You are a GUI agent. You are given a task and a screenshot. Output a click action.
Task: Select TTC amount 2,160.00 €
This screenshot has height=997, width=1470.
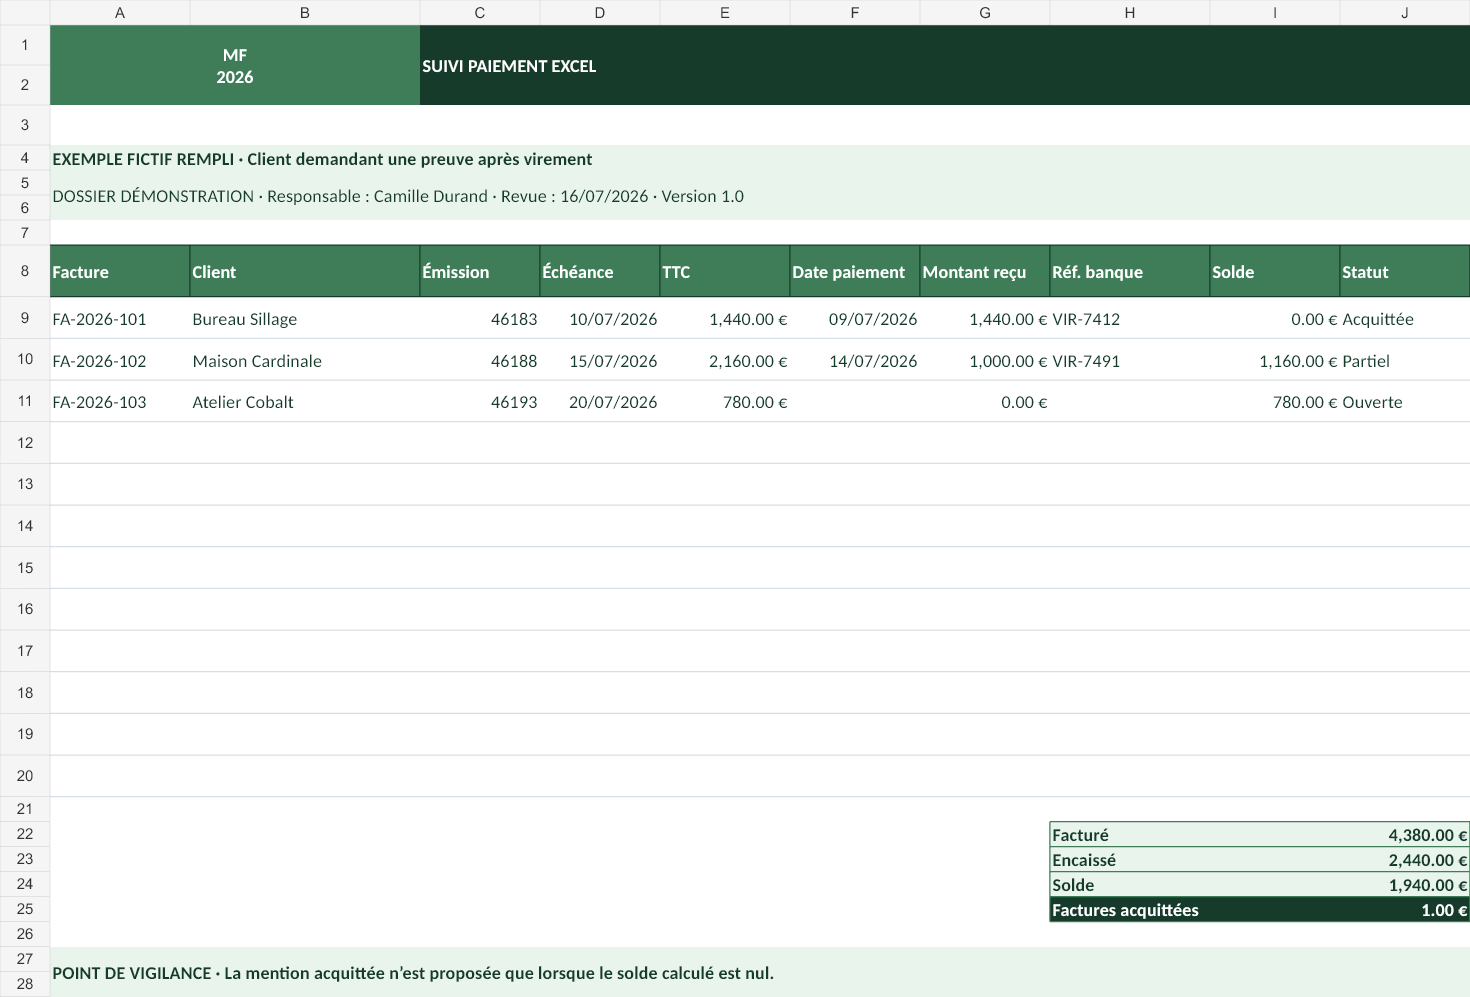click(x=725, y=360)
